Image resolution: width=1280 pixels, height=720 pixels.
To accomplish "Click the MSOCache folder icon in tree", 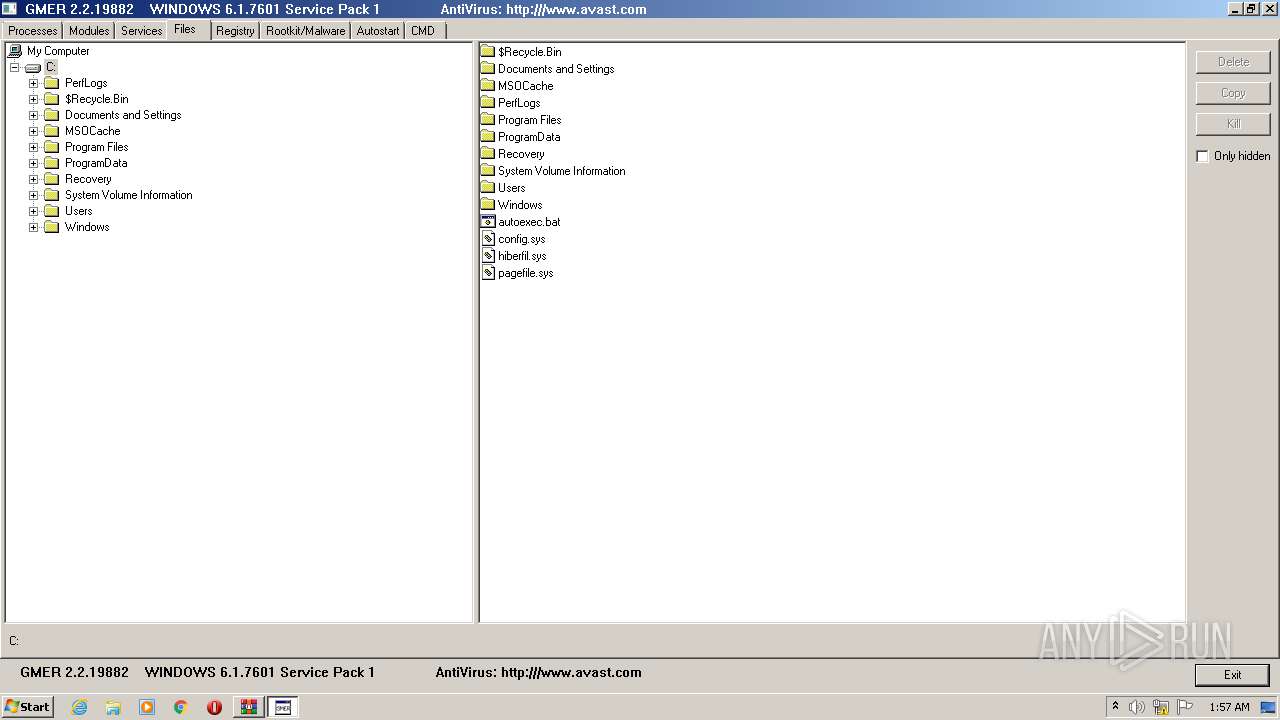I will 51,131.
